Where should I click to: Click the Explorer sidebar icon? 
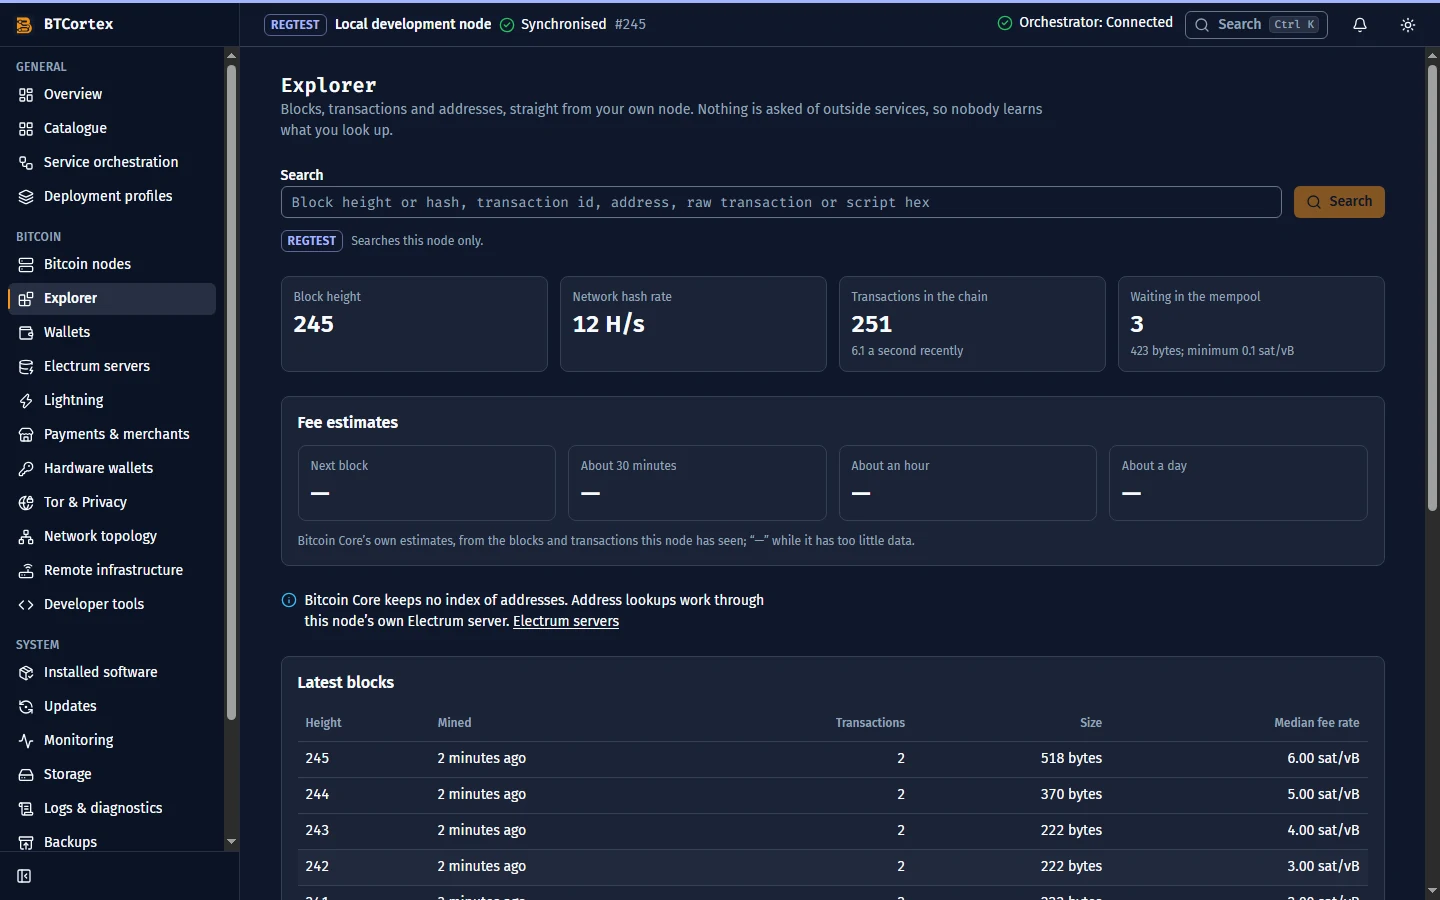point(26,299)
